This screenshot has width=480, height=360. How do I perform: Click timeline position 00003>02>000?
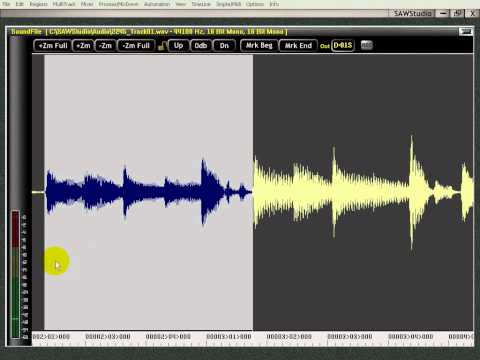(x=289, y=337)
